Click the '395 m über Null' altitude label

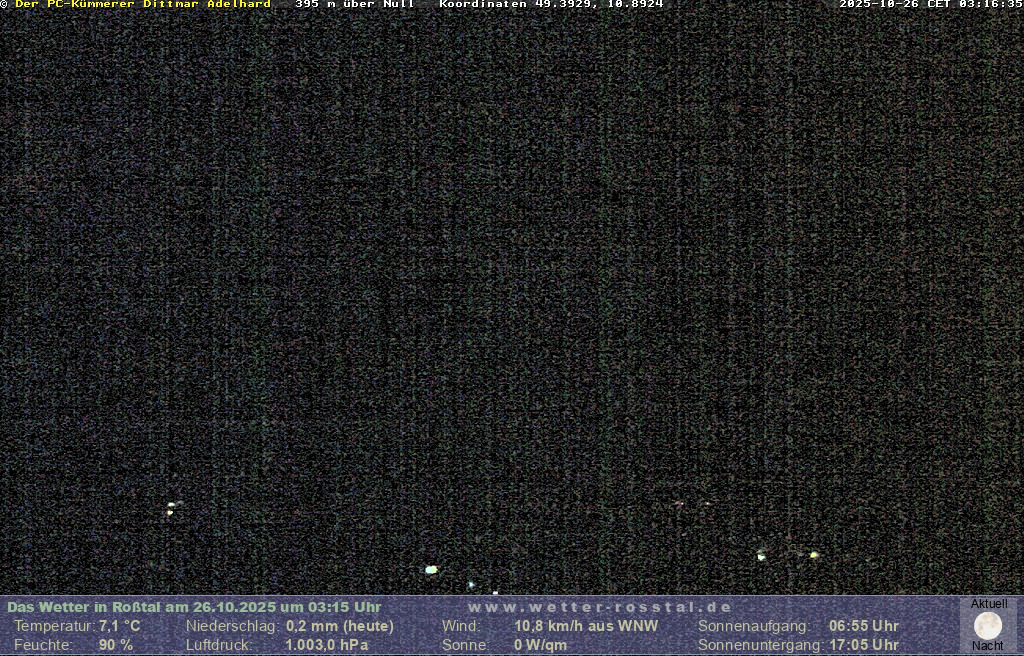354,5
